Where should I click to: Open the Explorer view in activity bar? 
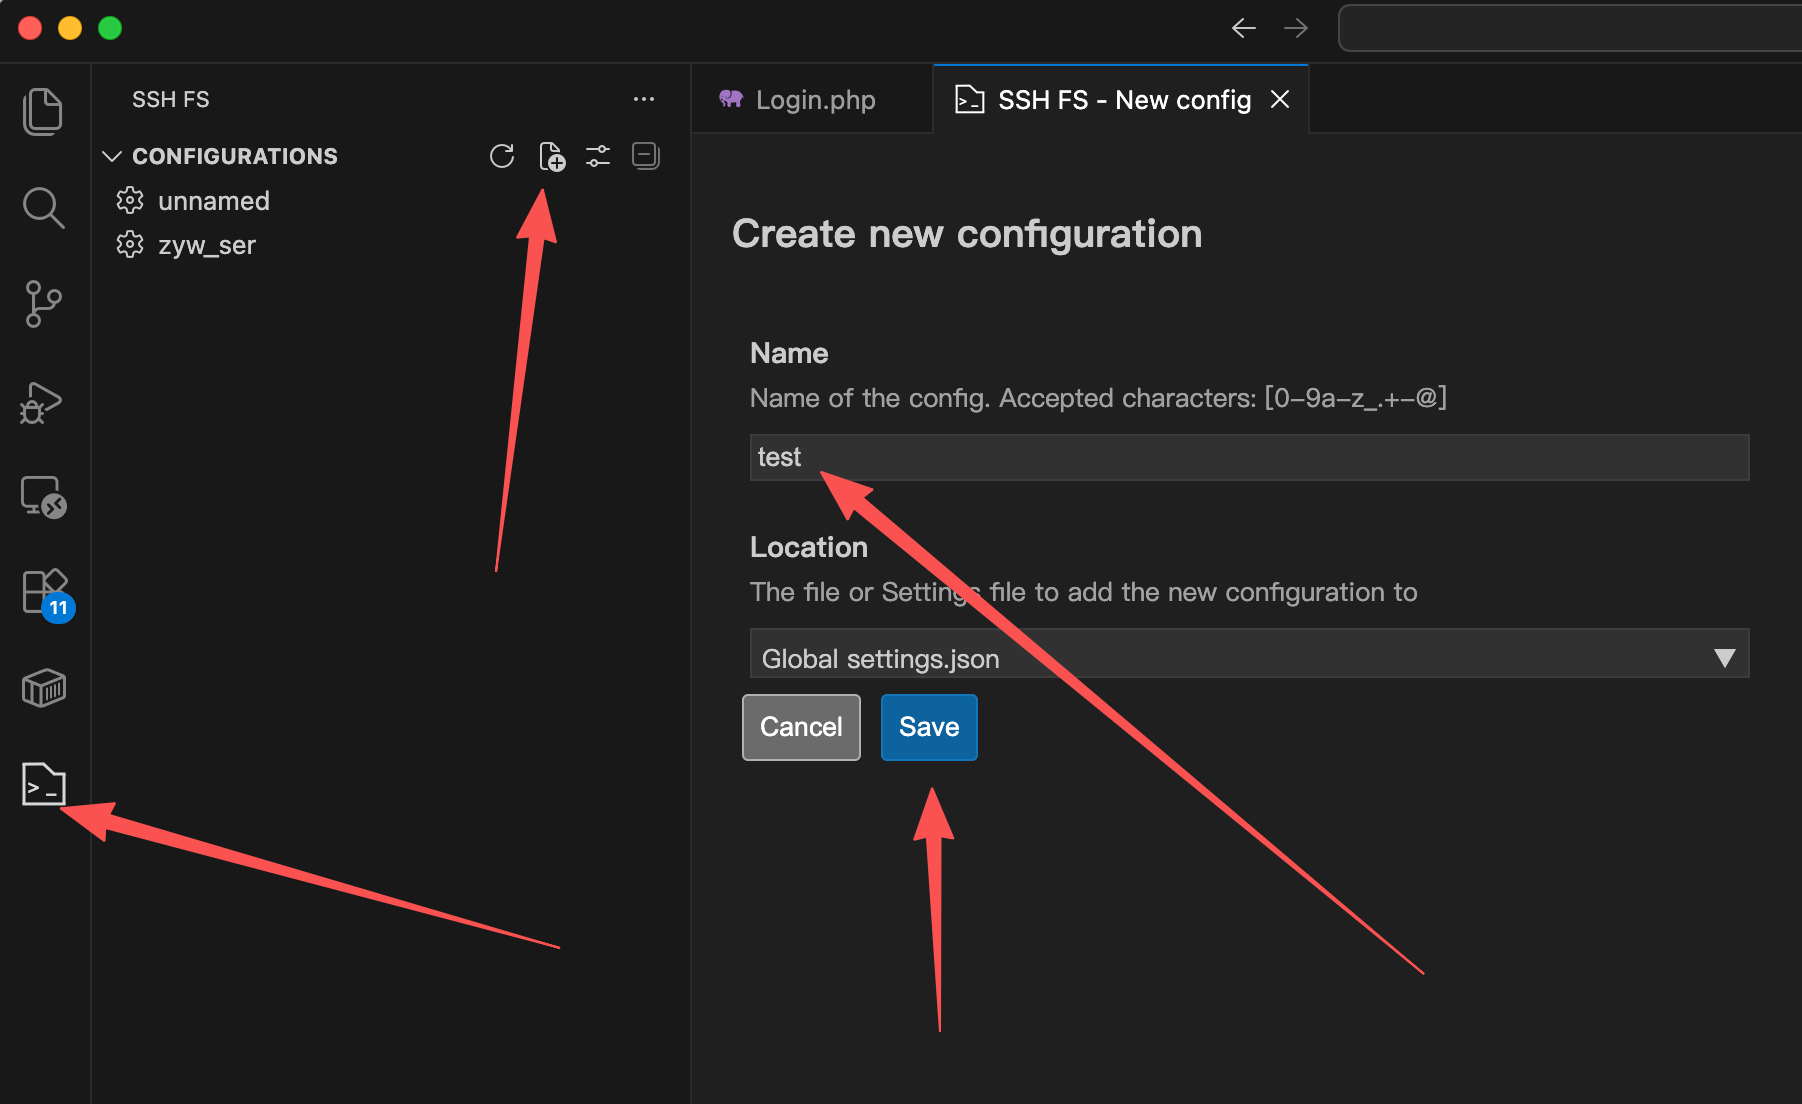[43, 111]
